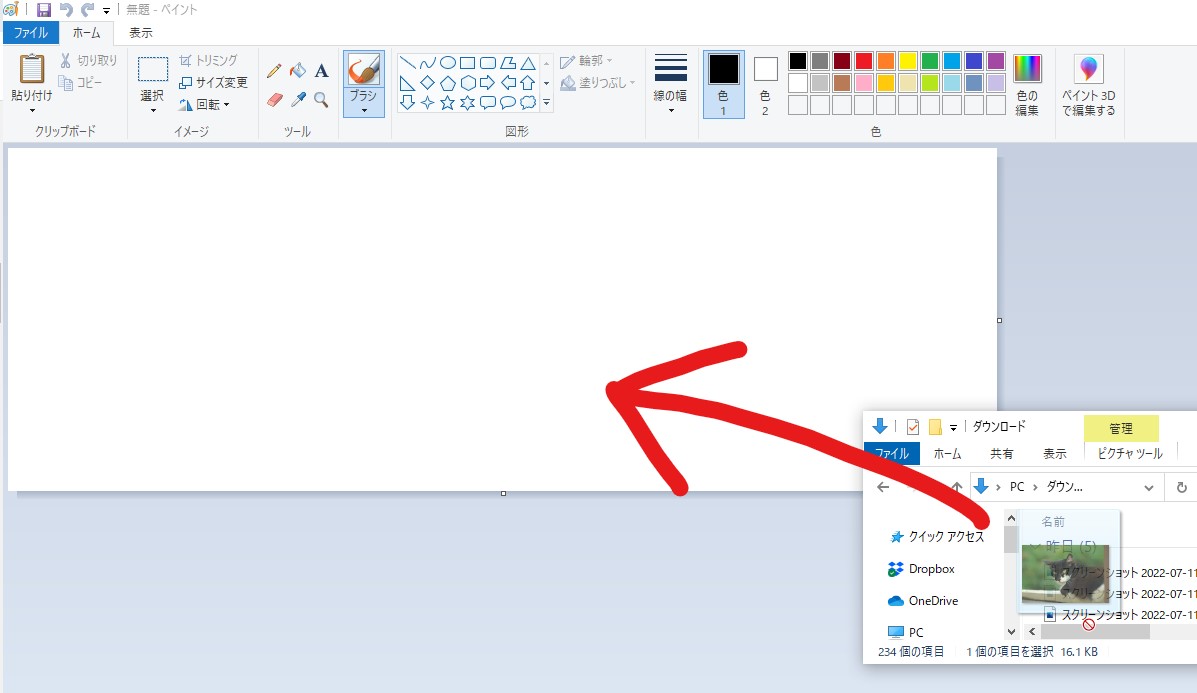Select the Eraser tool
The height and width of the screenshot is (693, 1197).
tap(275, 100)
